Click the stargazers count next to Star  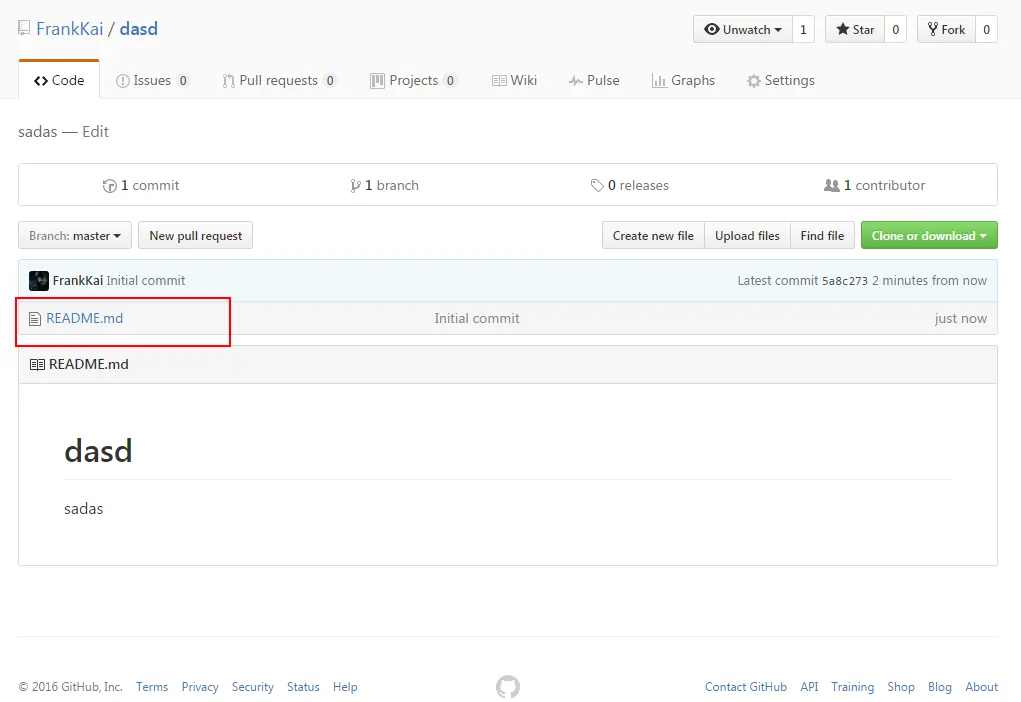pyautogui.click(x=895, y=29)
